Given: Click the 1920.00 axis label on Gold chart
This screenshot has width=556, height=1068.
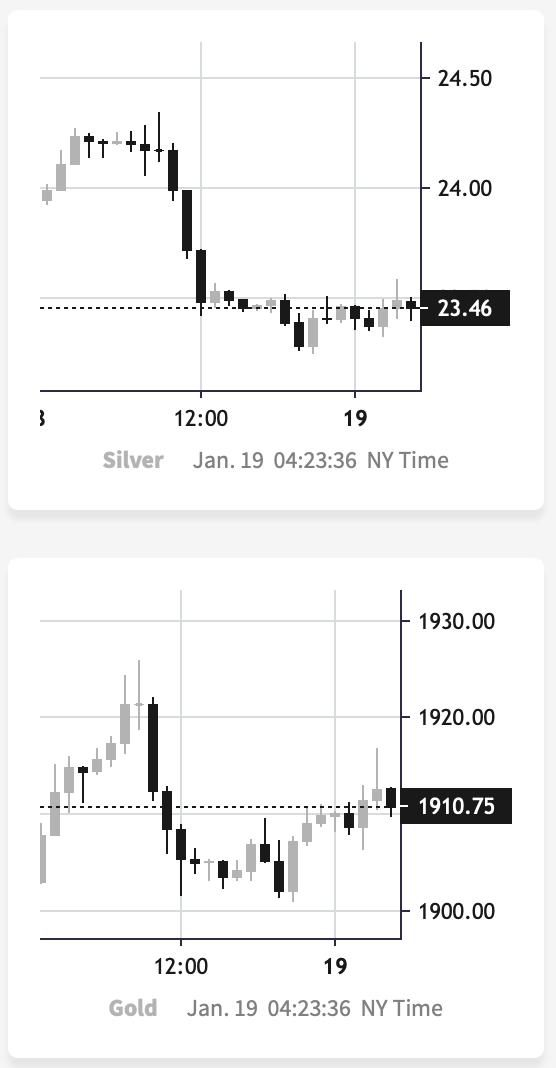Looking at the screenshot, I should point(457,717).
